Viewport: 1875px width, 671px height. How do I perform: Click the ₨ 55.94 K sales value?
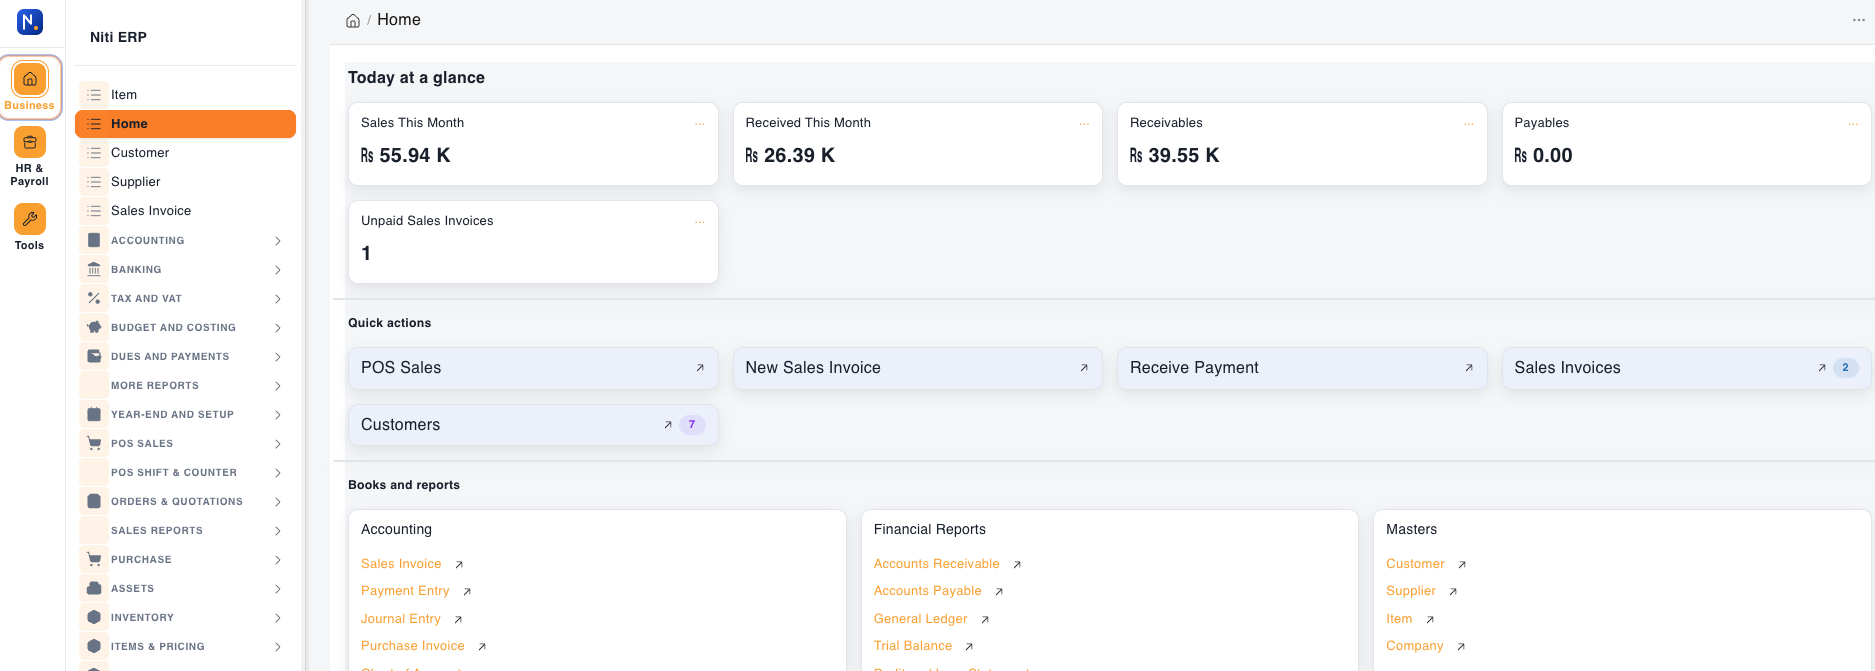(406, 156)
